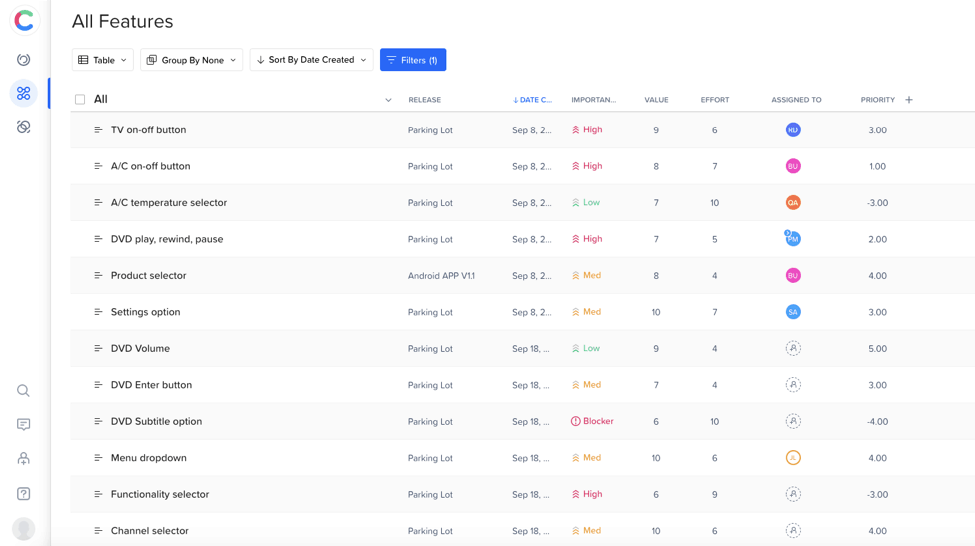Select the features grid icon in sidebar
Viewport: 975px width, 546px height.
(x=23, y=93)
